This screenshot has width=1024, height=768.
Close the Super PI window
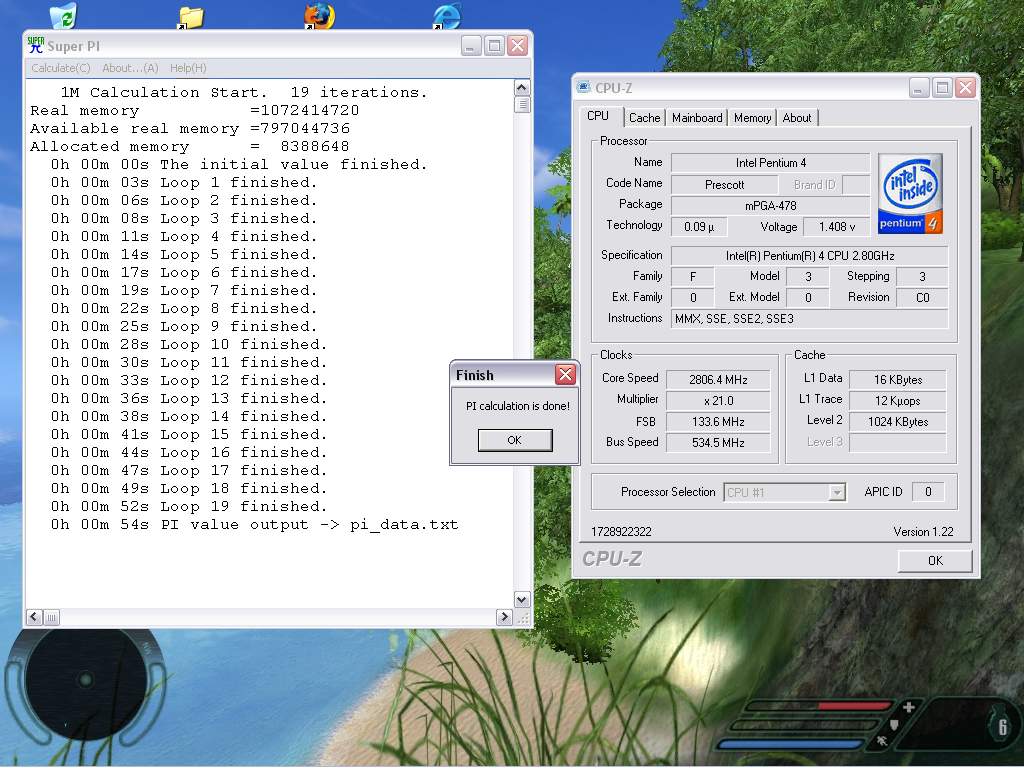pyautogui.click(x=518, y=45)
